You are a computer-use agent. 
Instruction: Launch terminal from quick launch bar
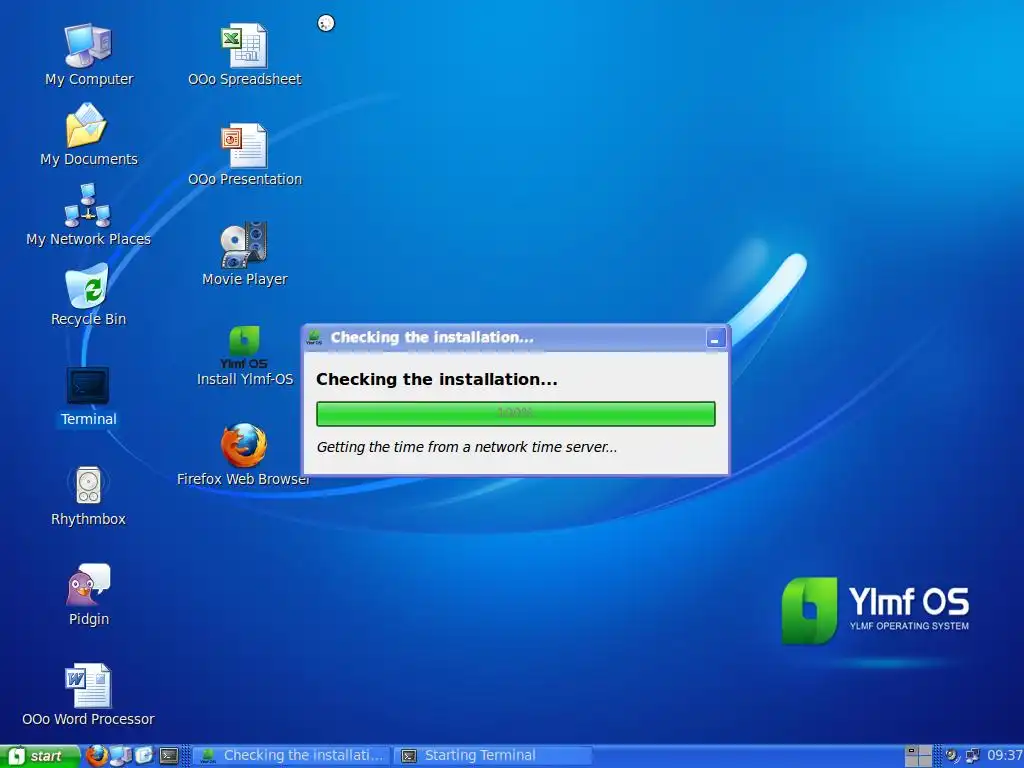point(169,756)
